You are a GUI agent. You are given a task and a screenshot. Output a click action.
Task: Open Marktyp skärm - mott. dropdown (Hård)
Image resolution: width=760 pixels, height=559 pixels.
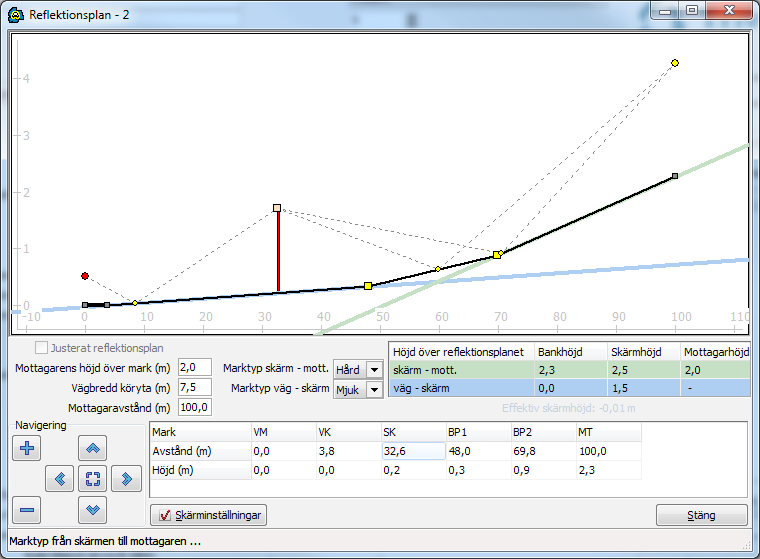[358, 370]
